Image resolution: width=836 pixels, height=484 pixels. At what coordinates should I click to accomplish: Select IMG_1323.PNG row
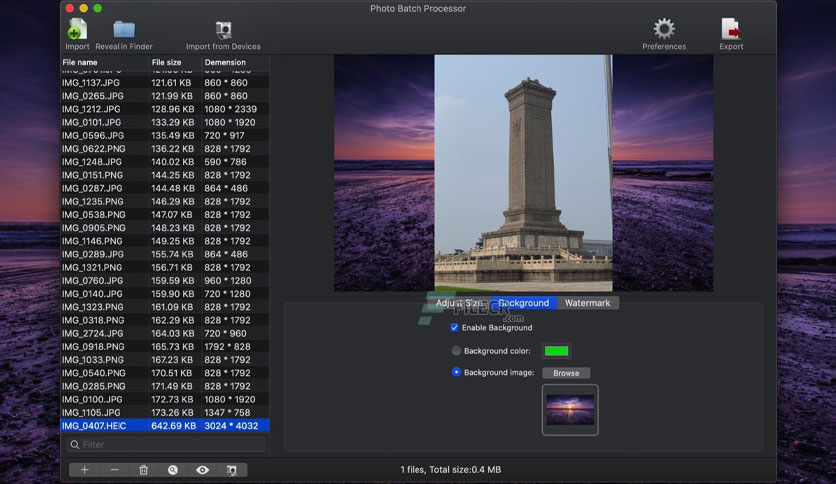coord(165,307)
